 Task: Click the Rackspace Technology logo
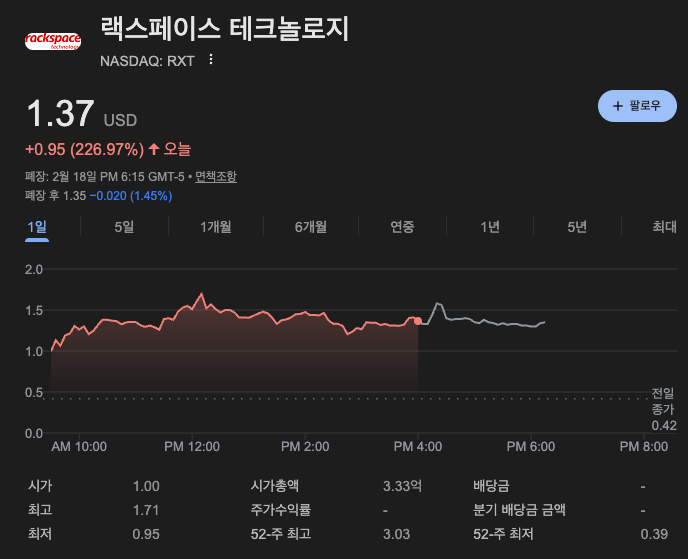pos(53,41)
